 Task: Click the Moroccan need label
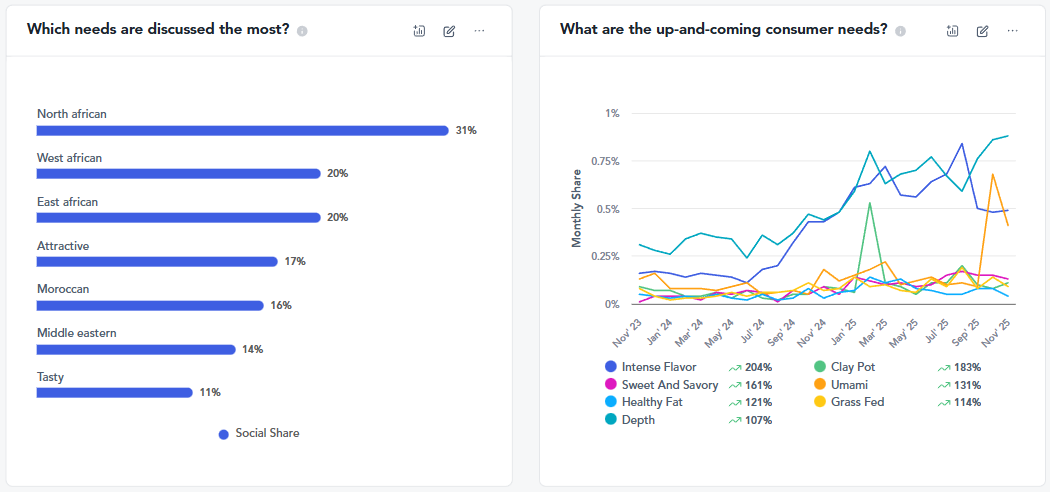(x=63, y=290)
